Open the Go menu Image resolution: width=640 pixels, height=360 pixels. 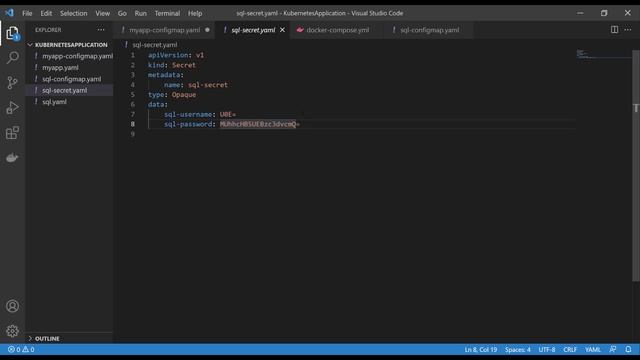pyautogui.click(x=122, y=13)
